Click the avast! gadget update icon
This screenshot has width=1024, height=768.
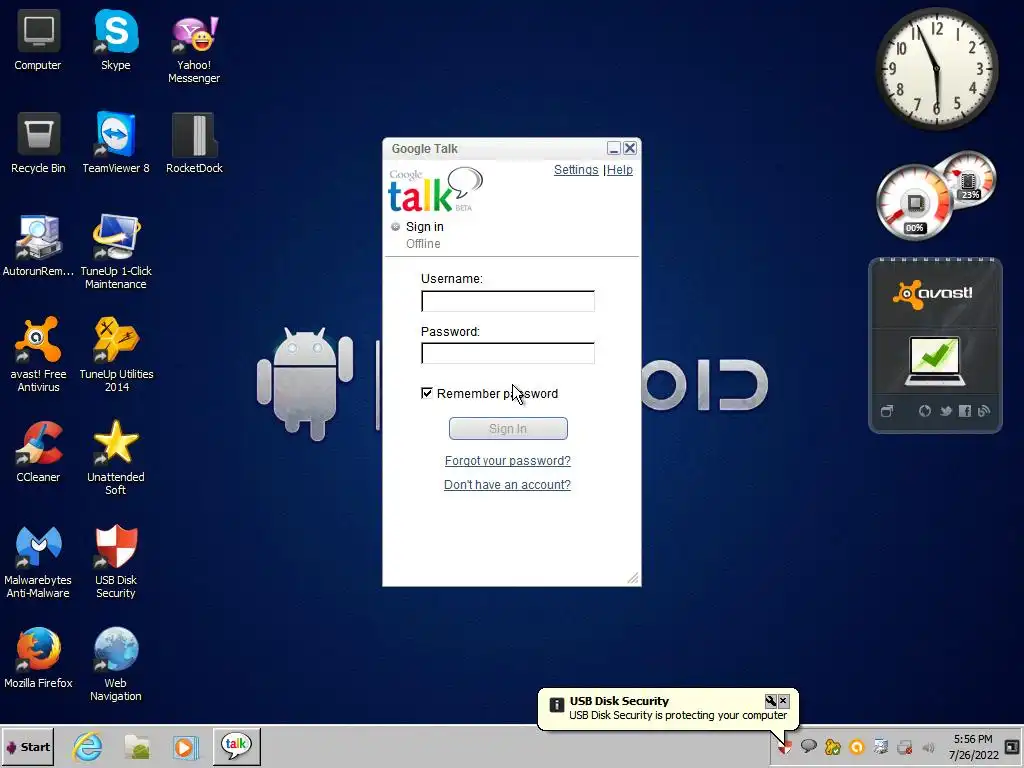pos(925,411)
